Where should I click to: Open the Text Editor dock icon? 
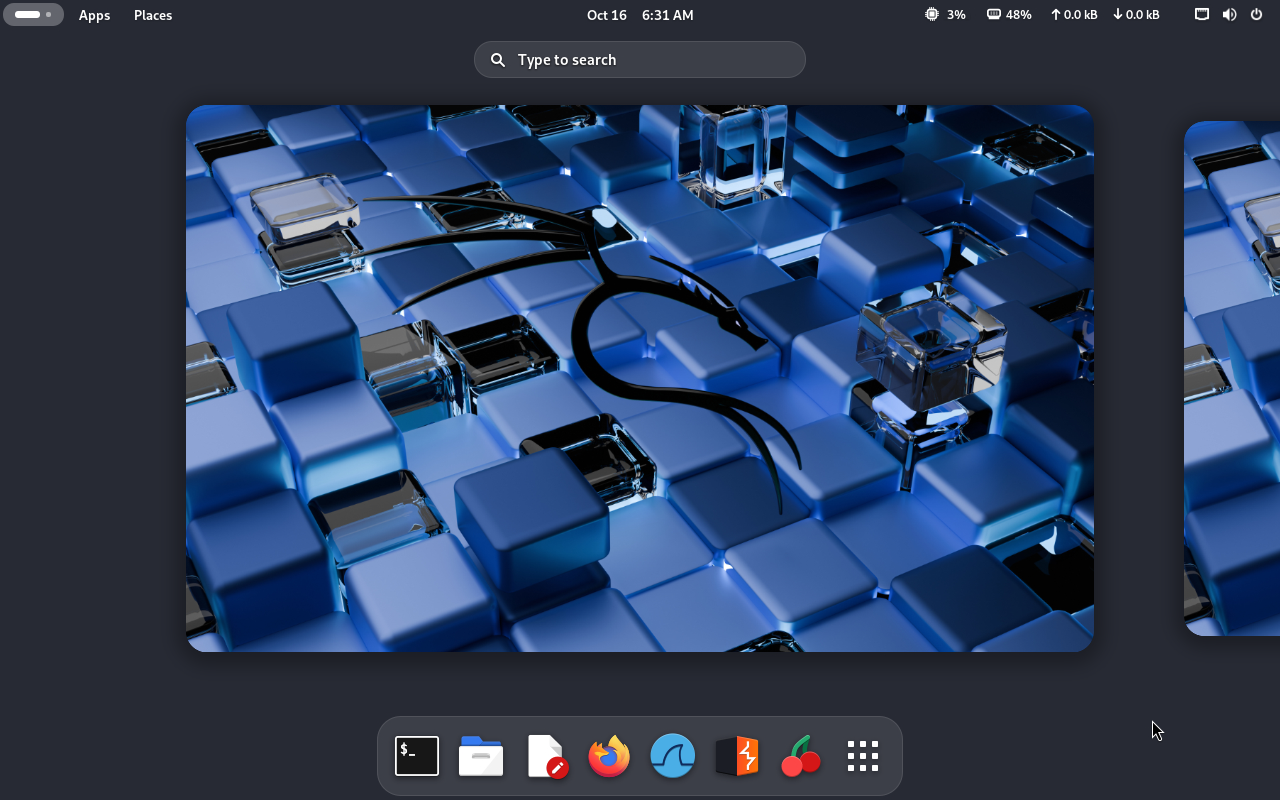click(546, 756)
